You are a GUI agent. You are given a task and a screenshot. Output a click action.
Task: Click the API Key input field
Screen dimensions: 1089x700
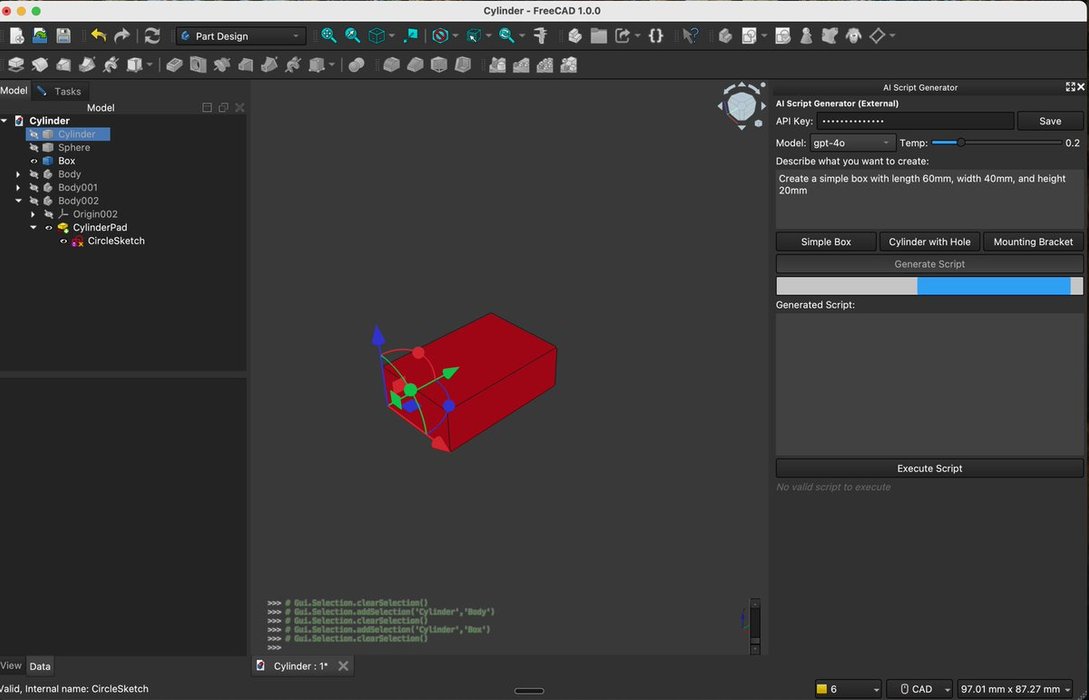[914, 121]
